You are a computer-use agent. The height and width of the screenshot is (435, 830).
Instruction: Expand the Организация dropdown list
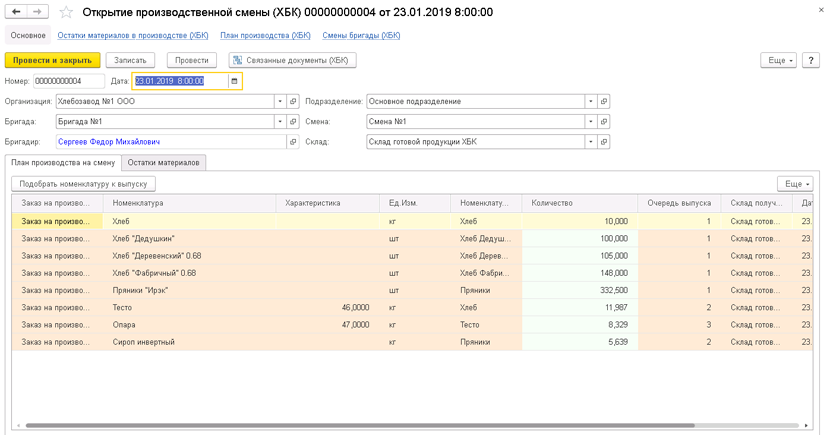tap(280, 101)
